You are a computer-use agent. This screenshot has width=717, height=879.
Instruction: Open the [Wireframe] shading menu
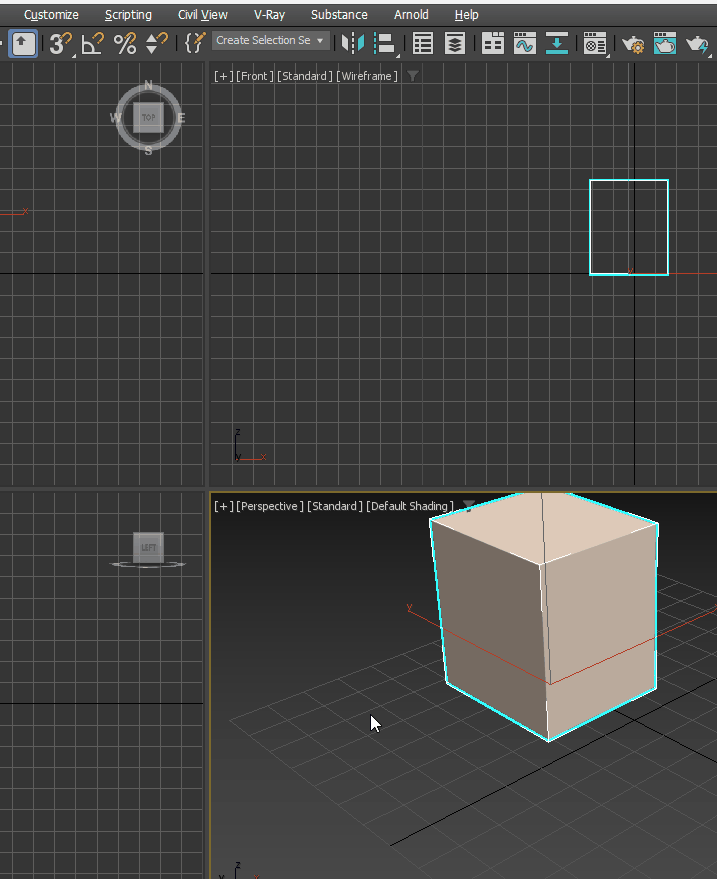(367, 76)
